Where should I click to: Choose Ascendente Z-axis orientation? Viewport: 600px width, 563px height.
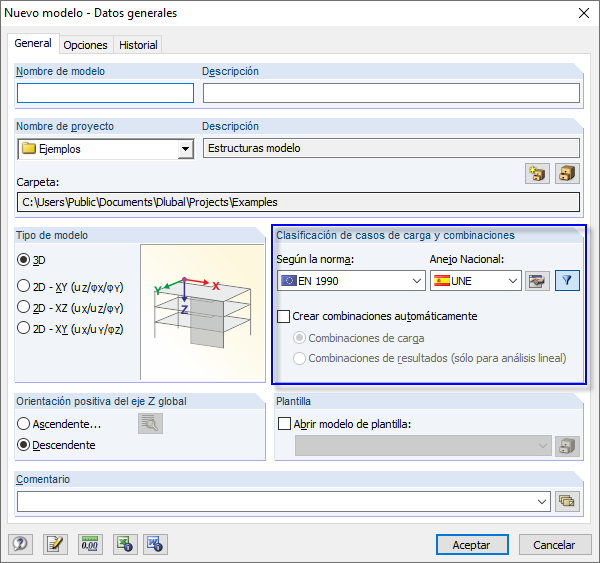[59, 424]
